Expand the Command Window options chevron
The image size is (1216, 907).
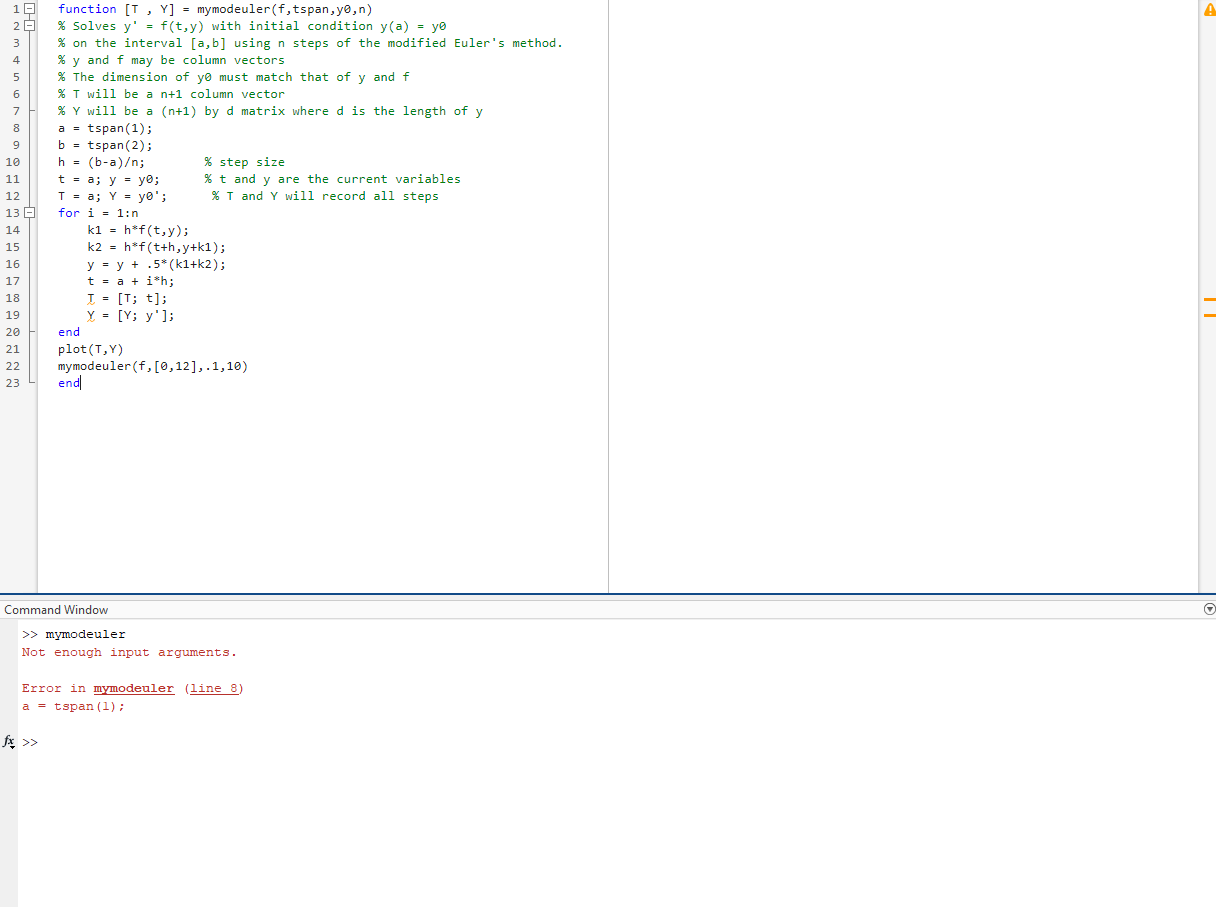click(x=1209, y=609)
